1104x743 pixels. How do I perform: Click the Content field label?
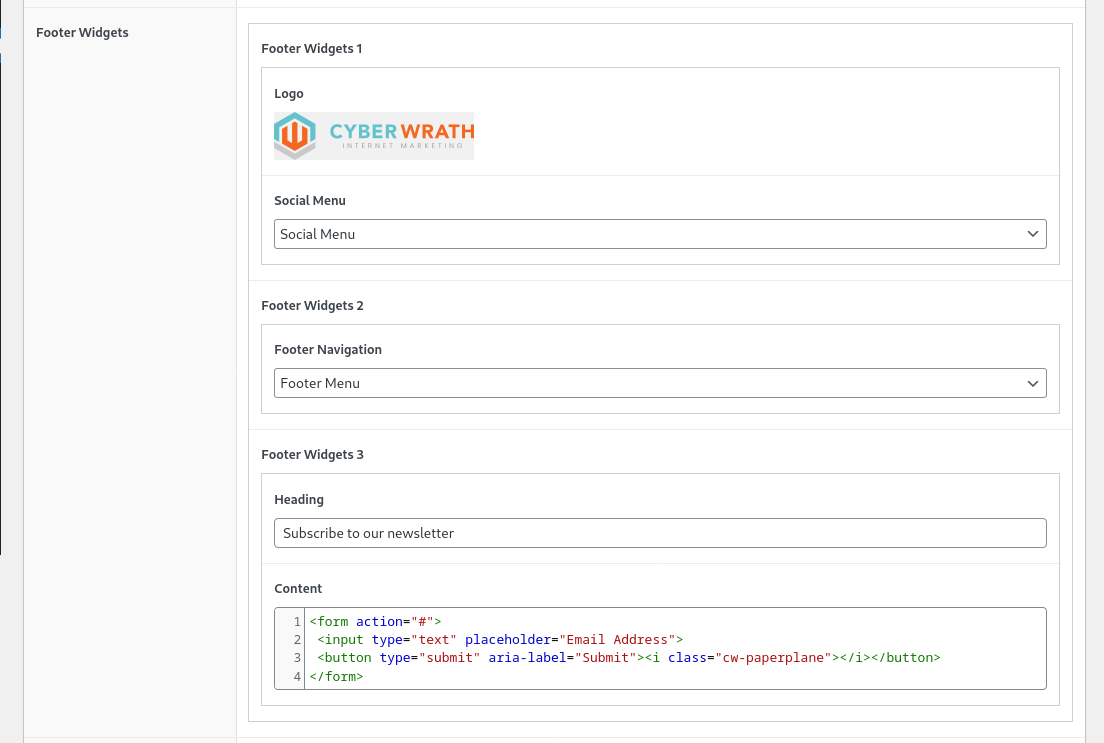(x=298, y=588)
